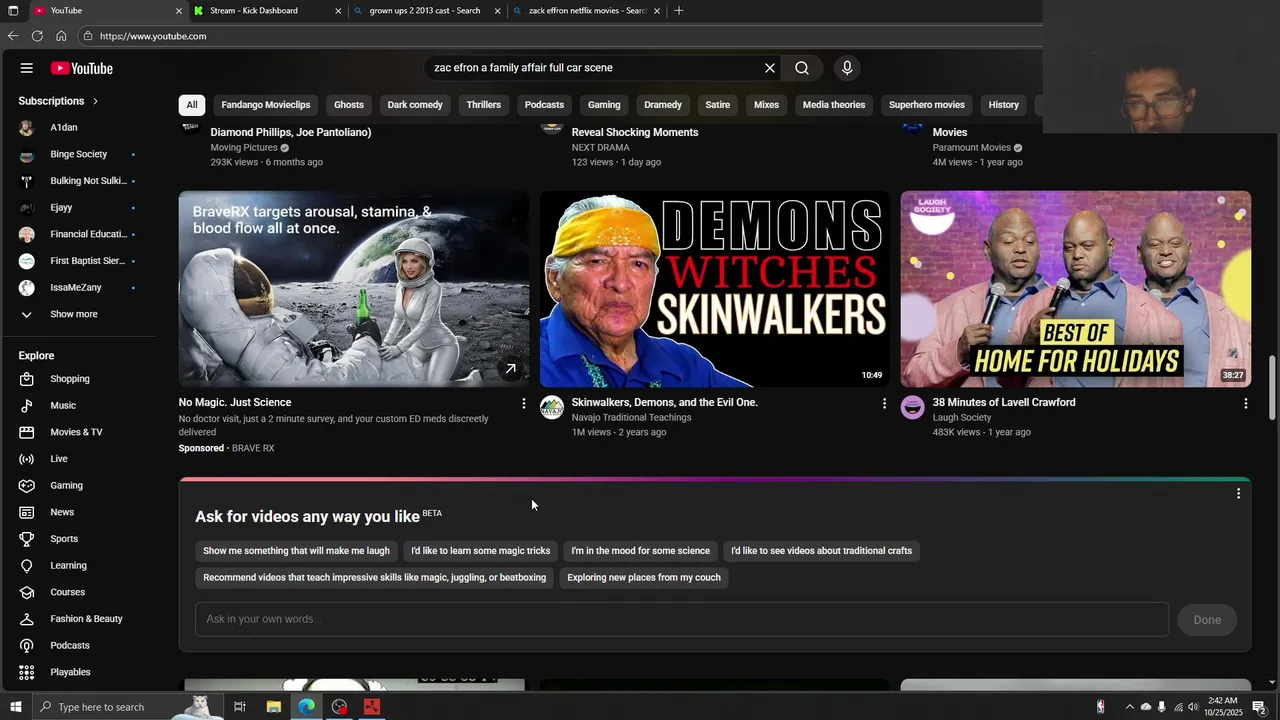Viewport: 1280px width, 720px height.
Task: Select the All filter chip
Action: click(192, 105)
